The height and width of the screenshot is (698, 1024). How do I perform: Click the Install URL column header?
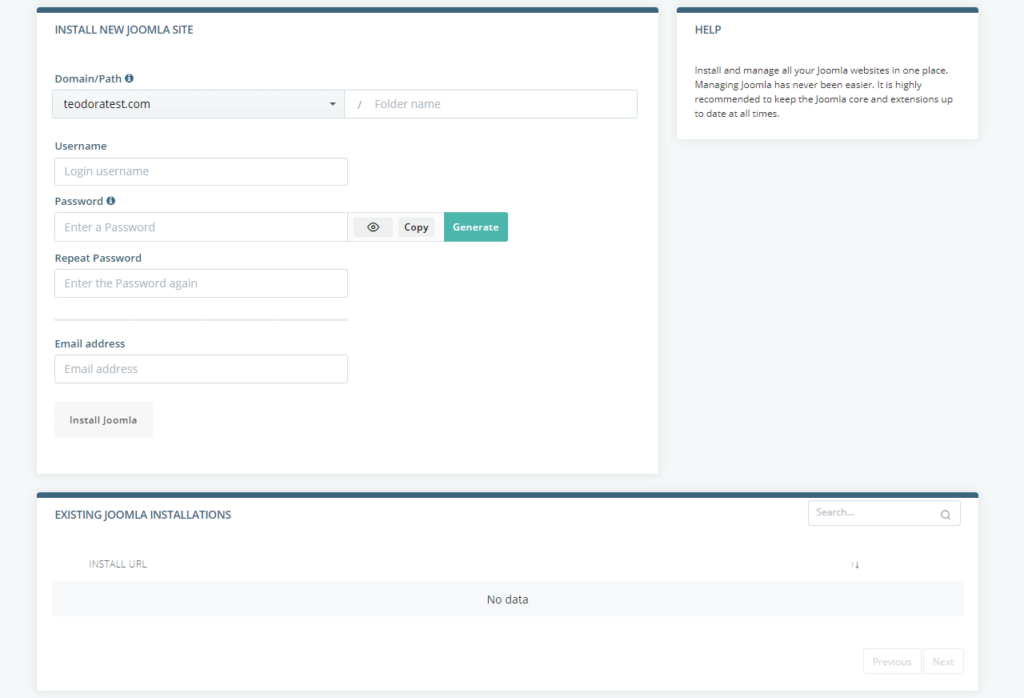116,564
